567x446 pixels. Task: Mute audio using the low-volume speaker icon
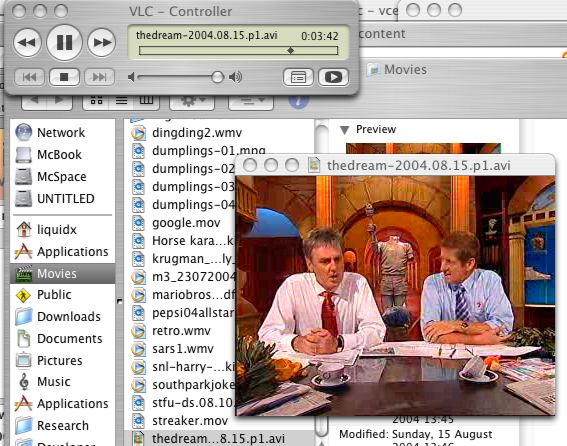pos(131,77)
